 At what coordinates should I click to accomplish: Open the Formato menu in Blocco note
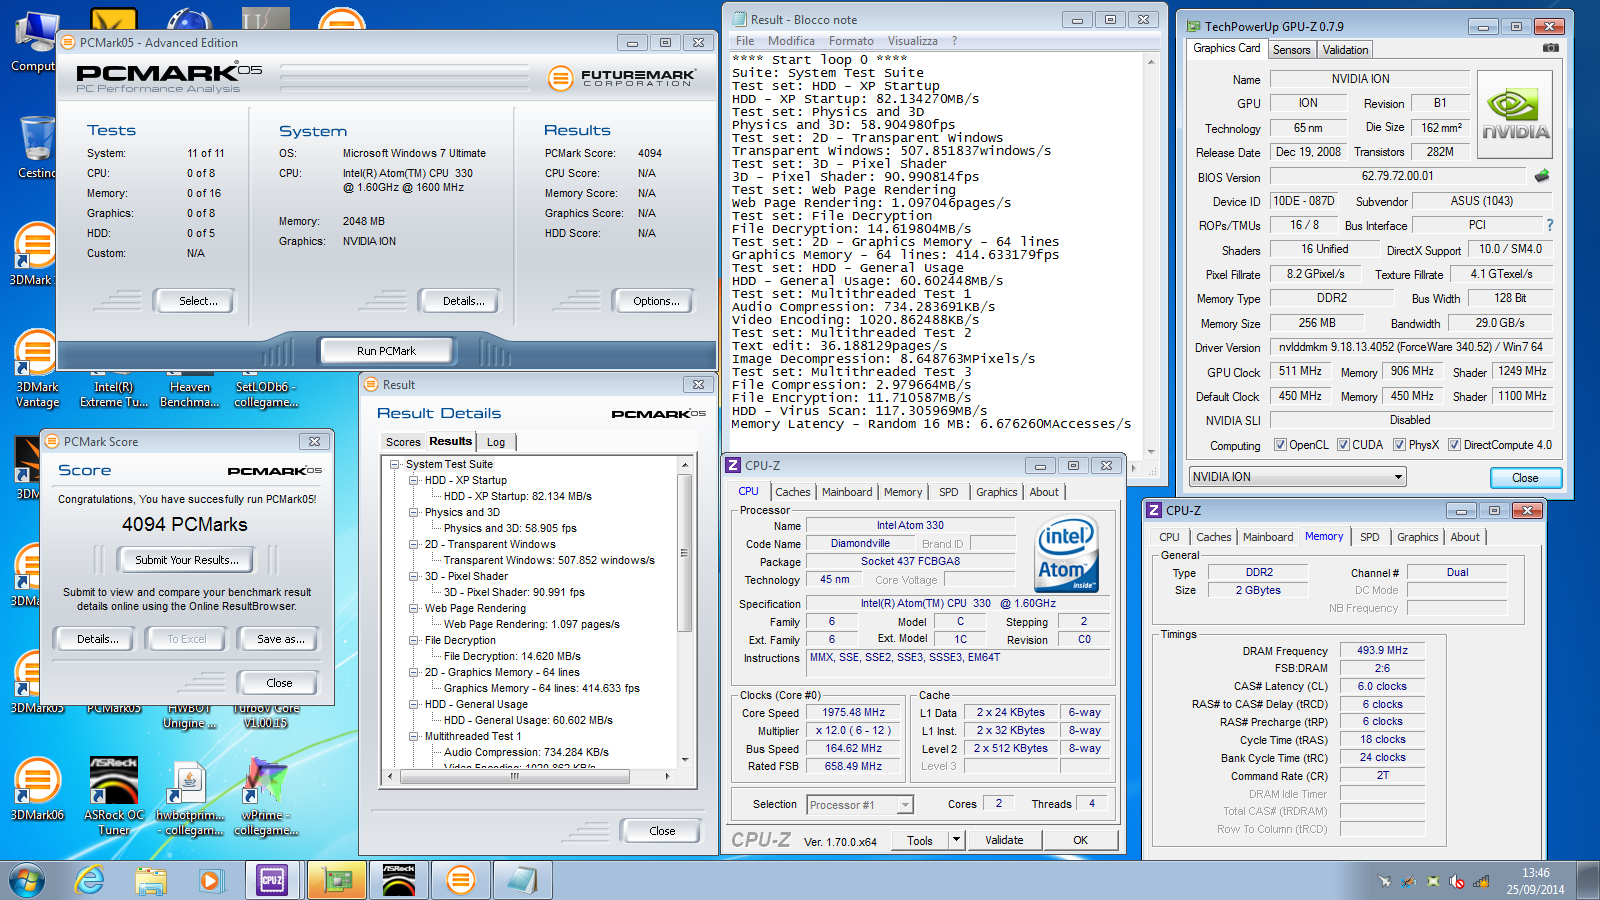pos(851,41)
